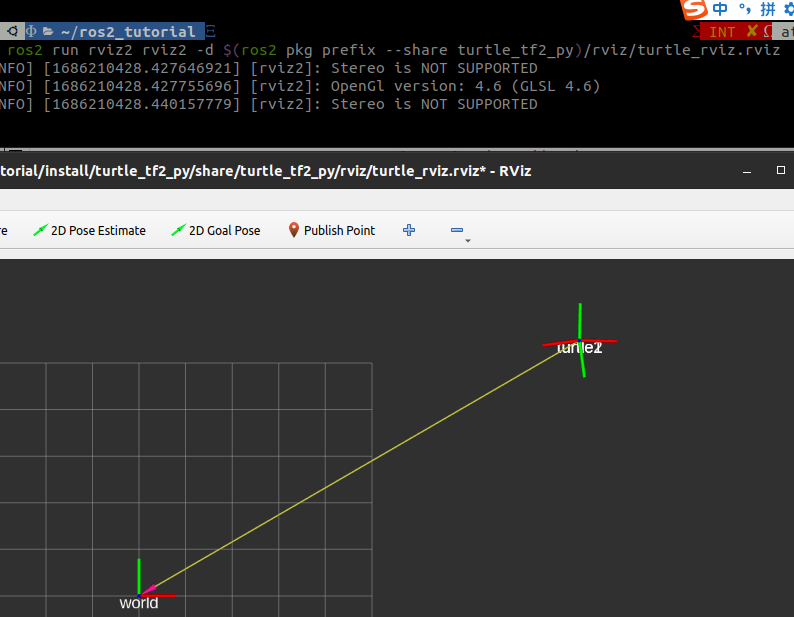
Task: Open the IME settings gear icon
Action: [788, 9]
